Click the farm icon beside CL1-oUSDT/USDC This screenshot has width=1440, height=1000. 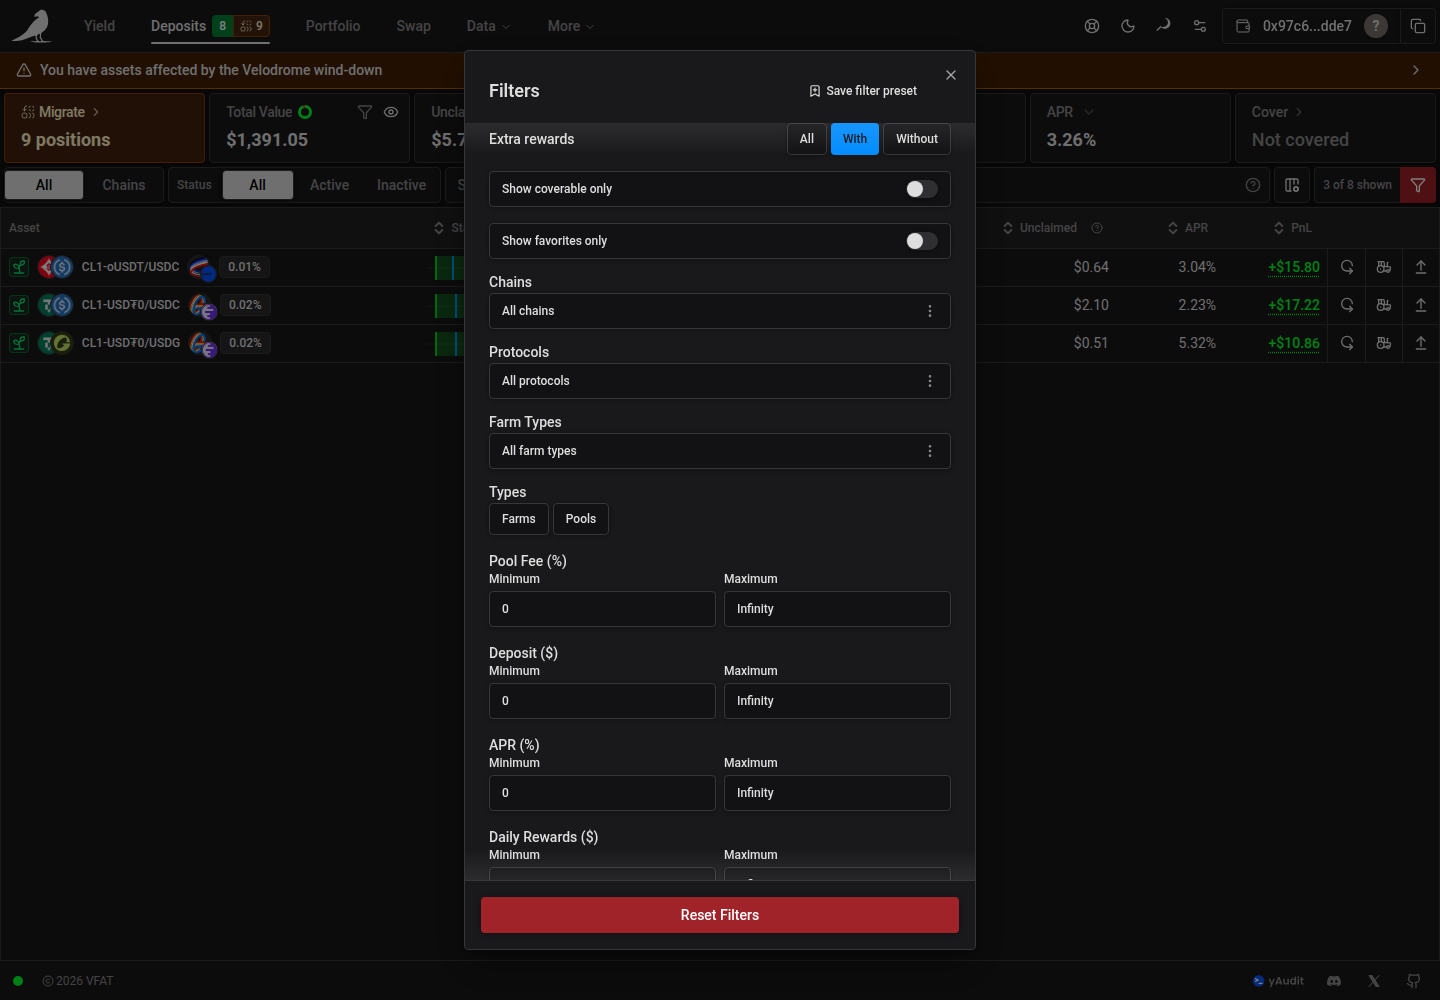click(19, 267)
